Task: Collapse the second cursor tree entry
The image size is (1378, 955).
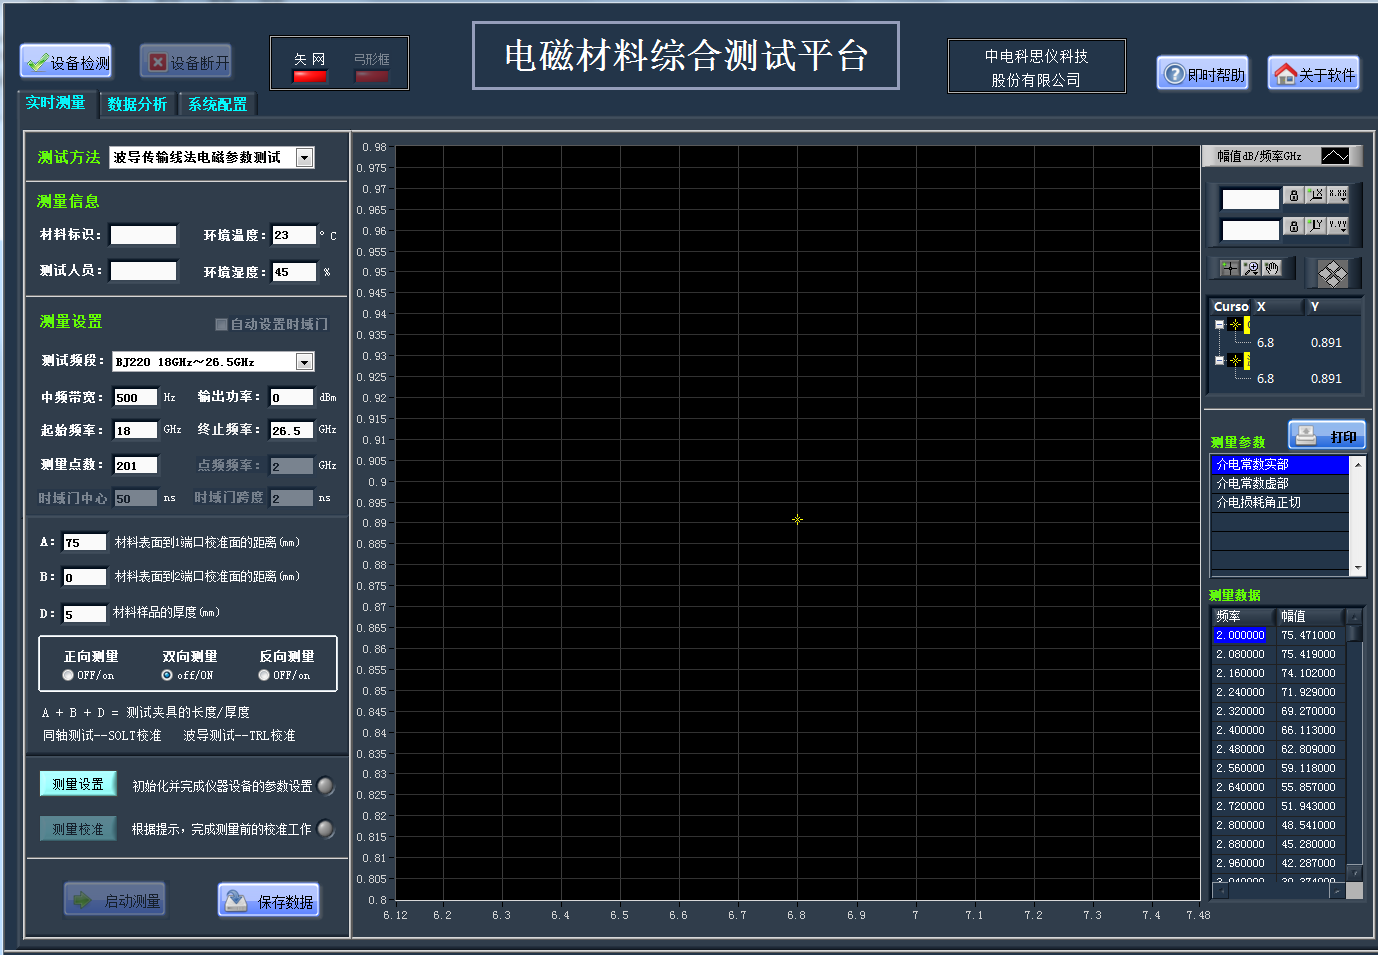Action: pyautogui.click(x=1219, y=360)
